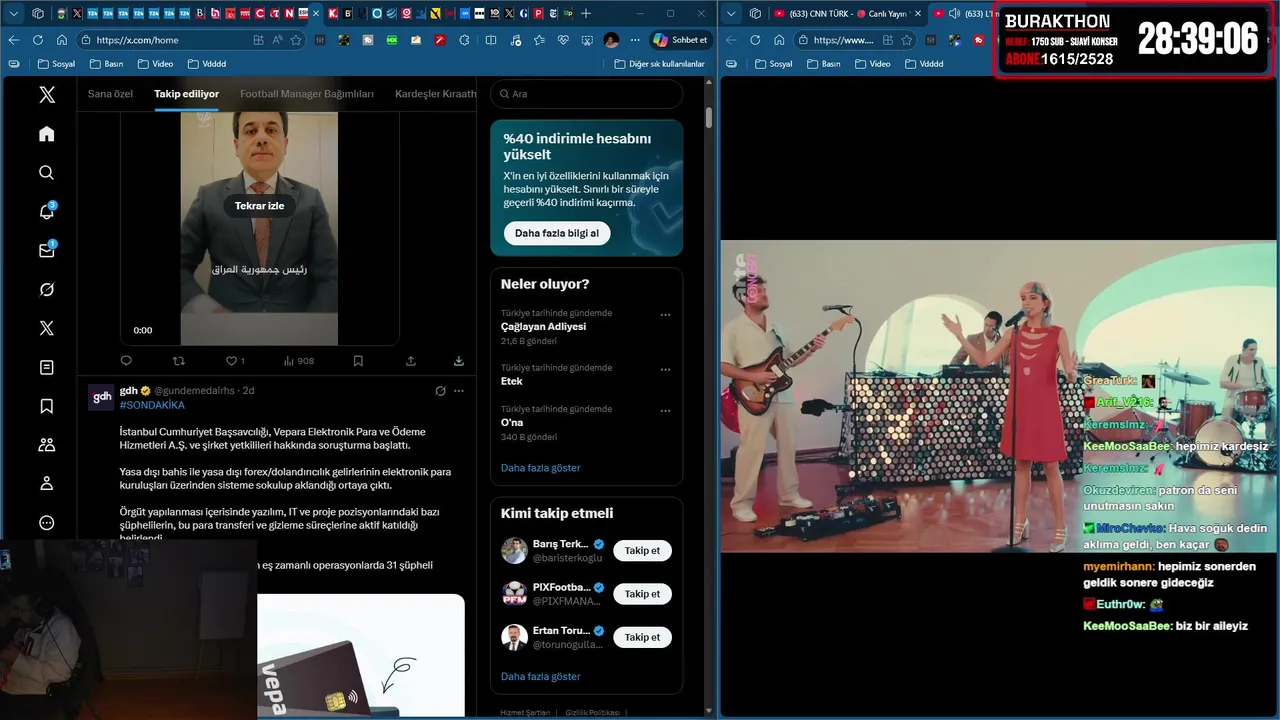Mute the playing YouTube tab audio

pos(954,13)
